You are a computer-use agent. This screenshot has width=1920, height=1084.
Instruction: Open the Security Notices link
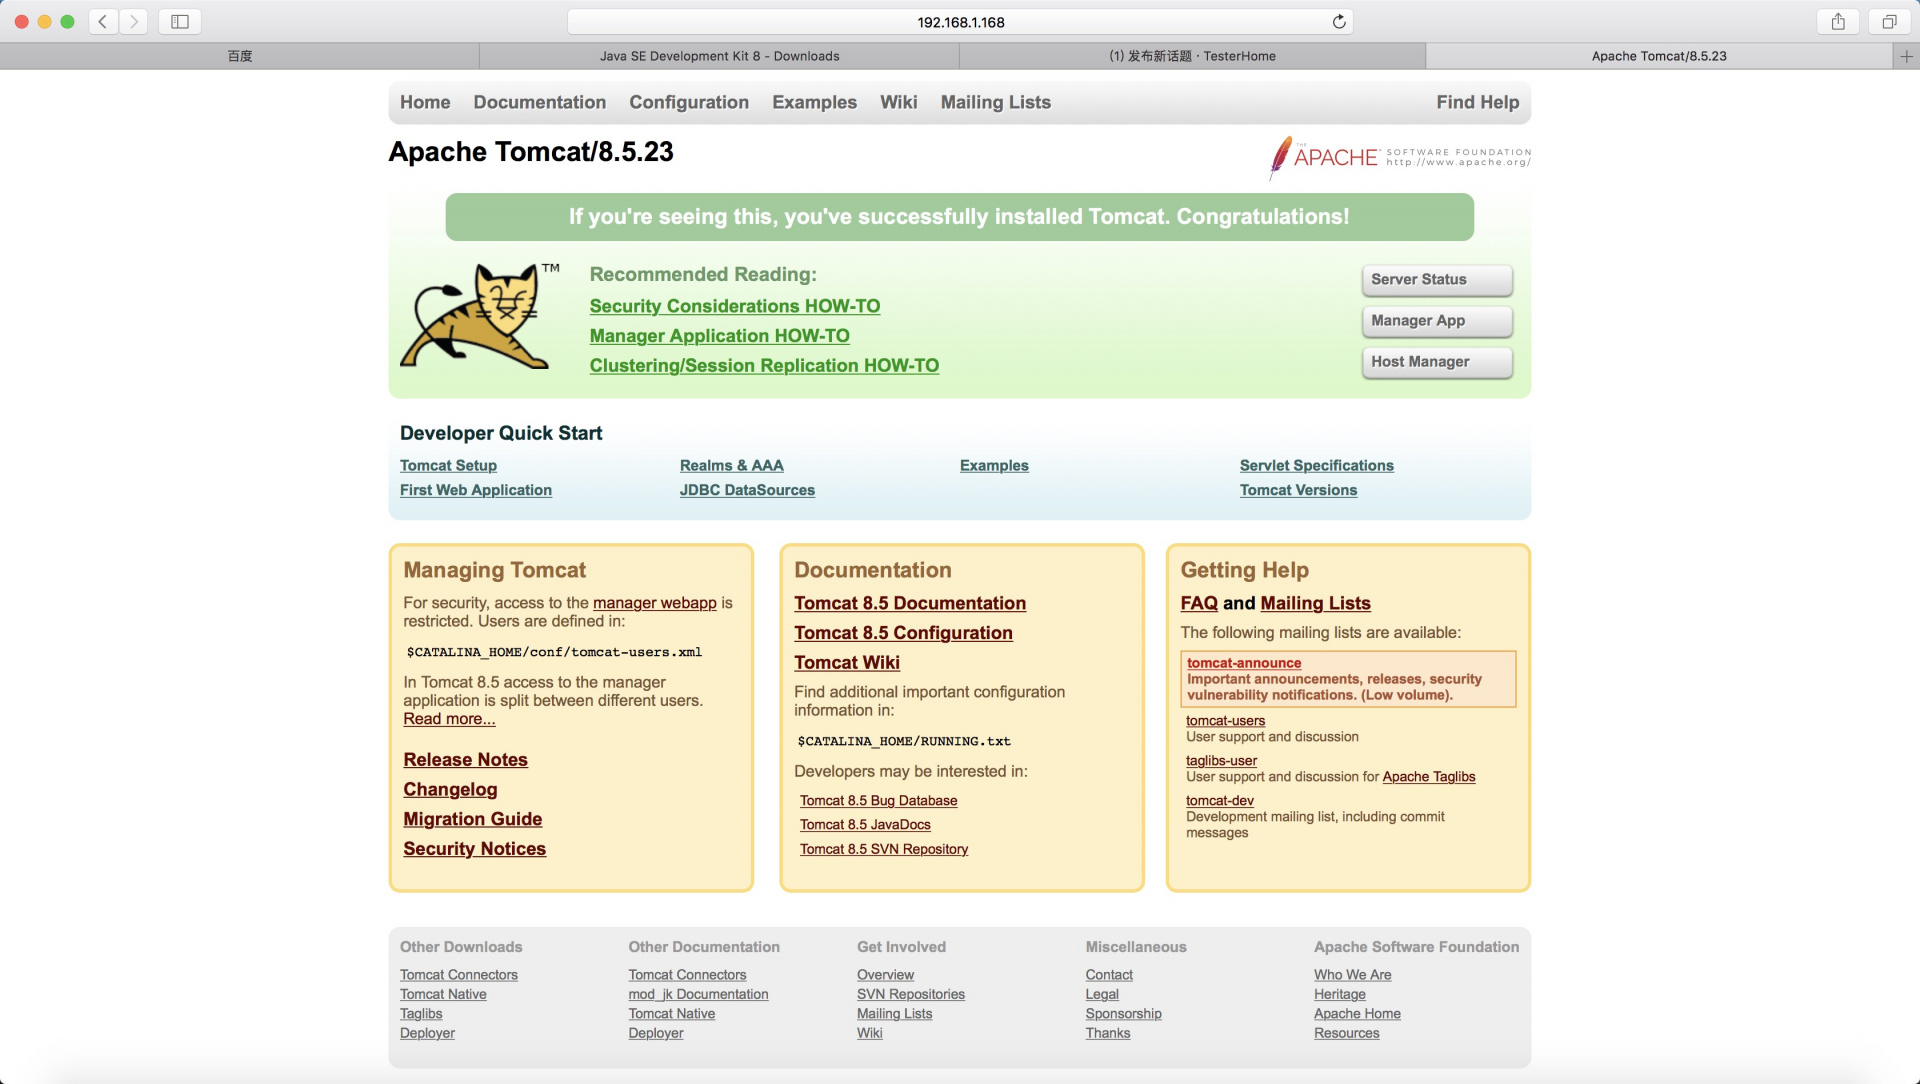pyautogui.click(x=475, y=848)
